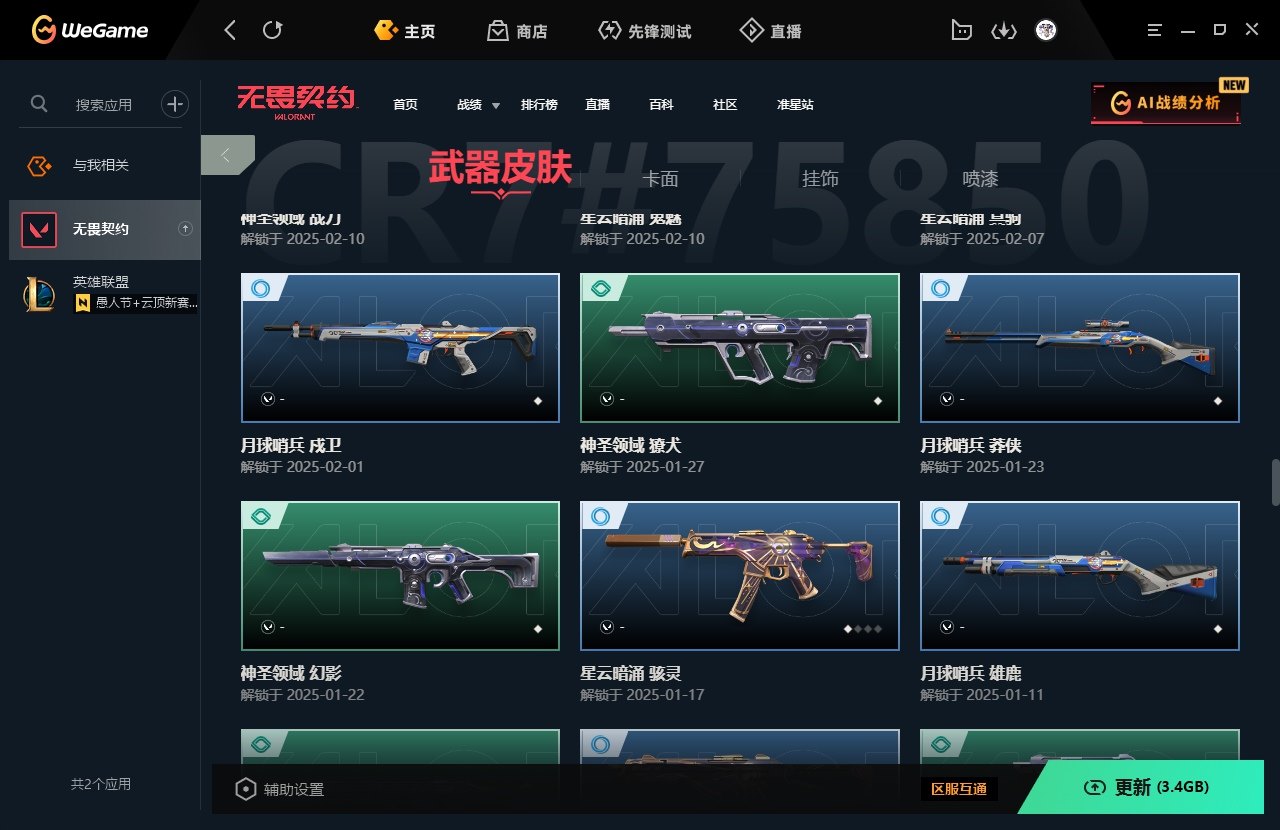Screen dimensions: 1280x830
Task: Open the folder icon in title bar
Action: [x=961, y=31]
